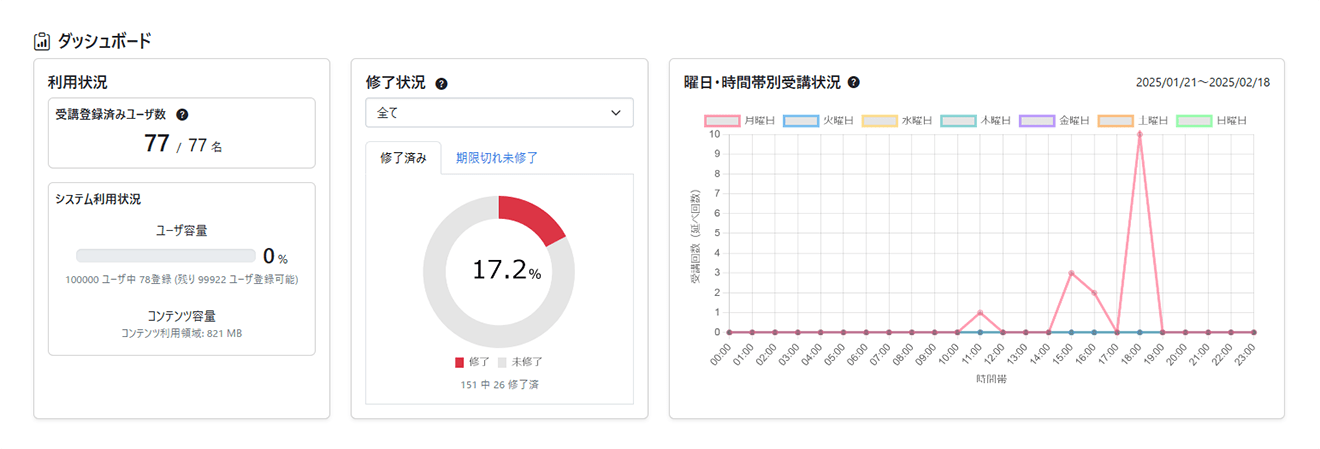This screenshot has height=449, width=1320.
Task: Switch to 期限切れ未修了 tab
Action: pyautogui.click(x=496, y=157)
